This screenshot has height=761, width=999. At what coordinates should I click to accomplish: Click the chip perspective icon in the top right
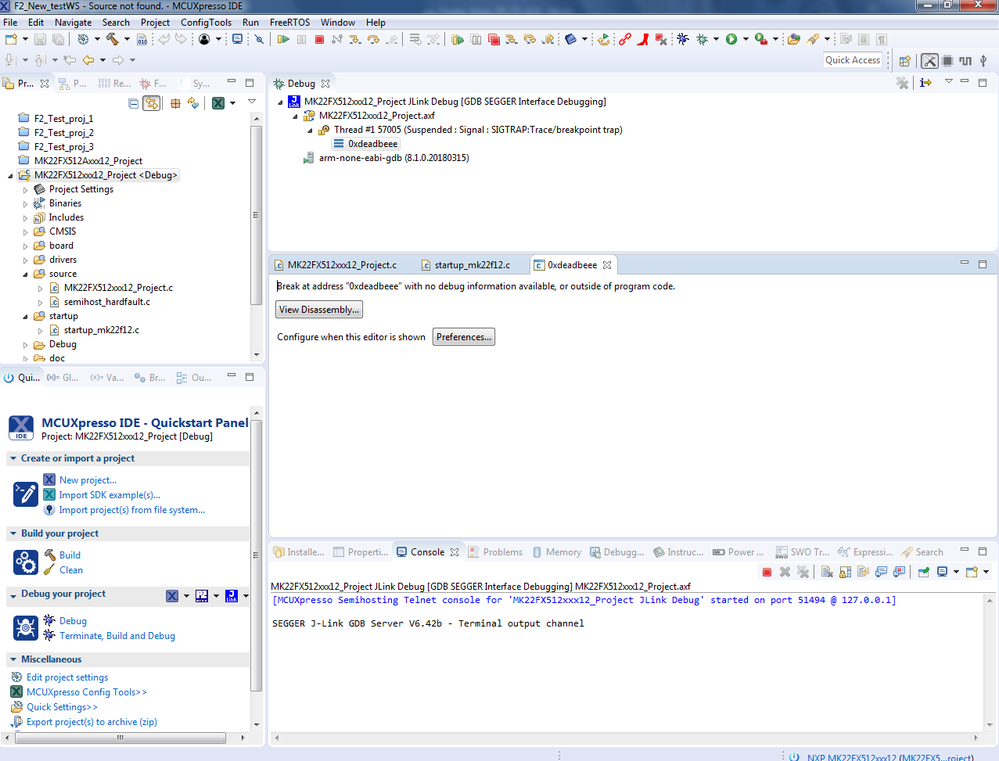pyautogui.click(x=947, y=61)
